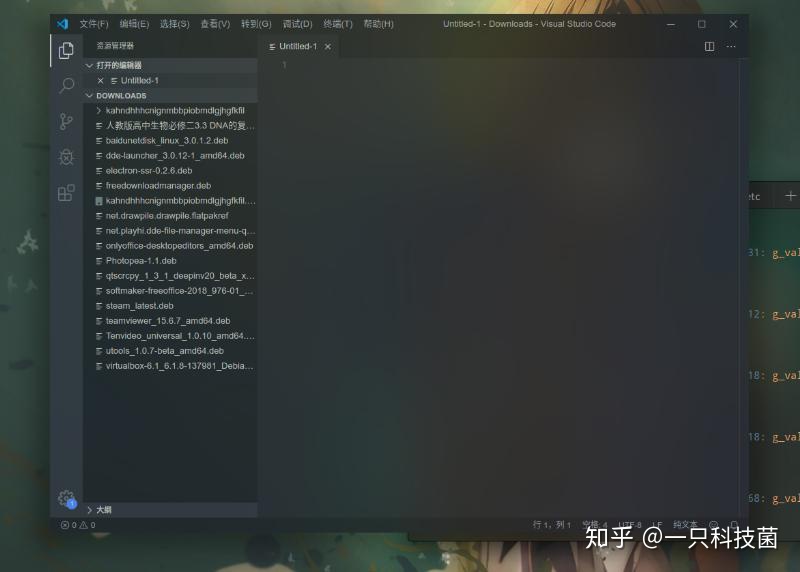Open the Source Control view icon

[x=66, y=121]
